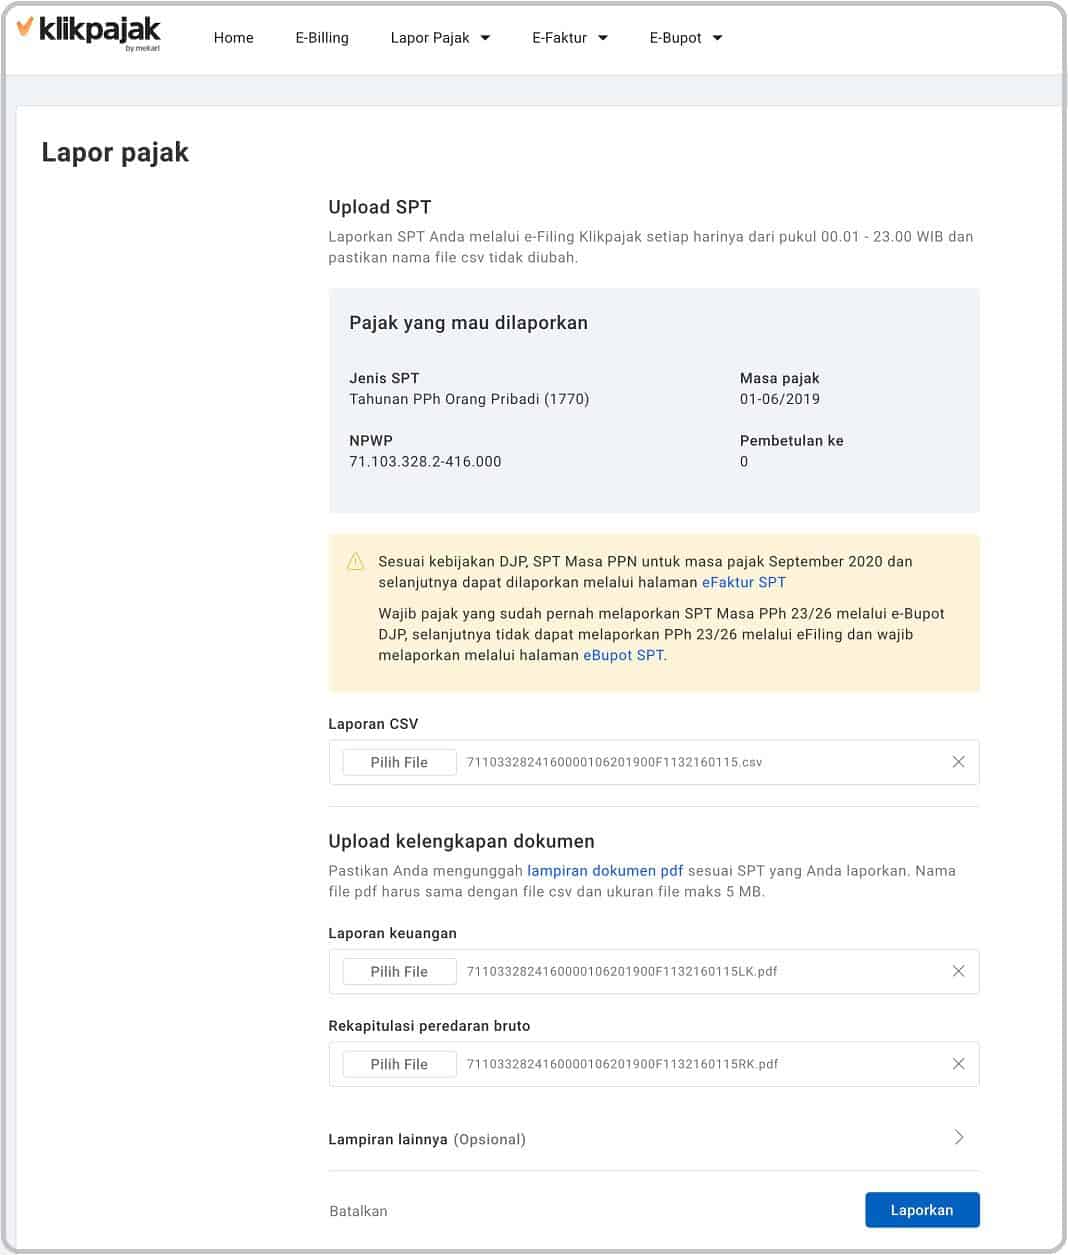
Task: Open the eBupot SPT link
Action: [x=624, y=655]
